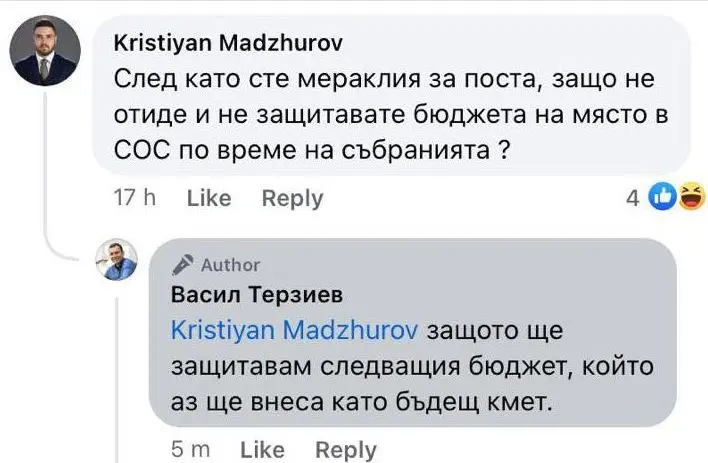Open Васил Терзиев's small profile avatar
Viewport: 708px width, 463px height.
tap(116, 260)
